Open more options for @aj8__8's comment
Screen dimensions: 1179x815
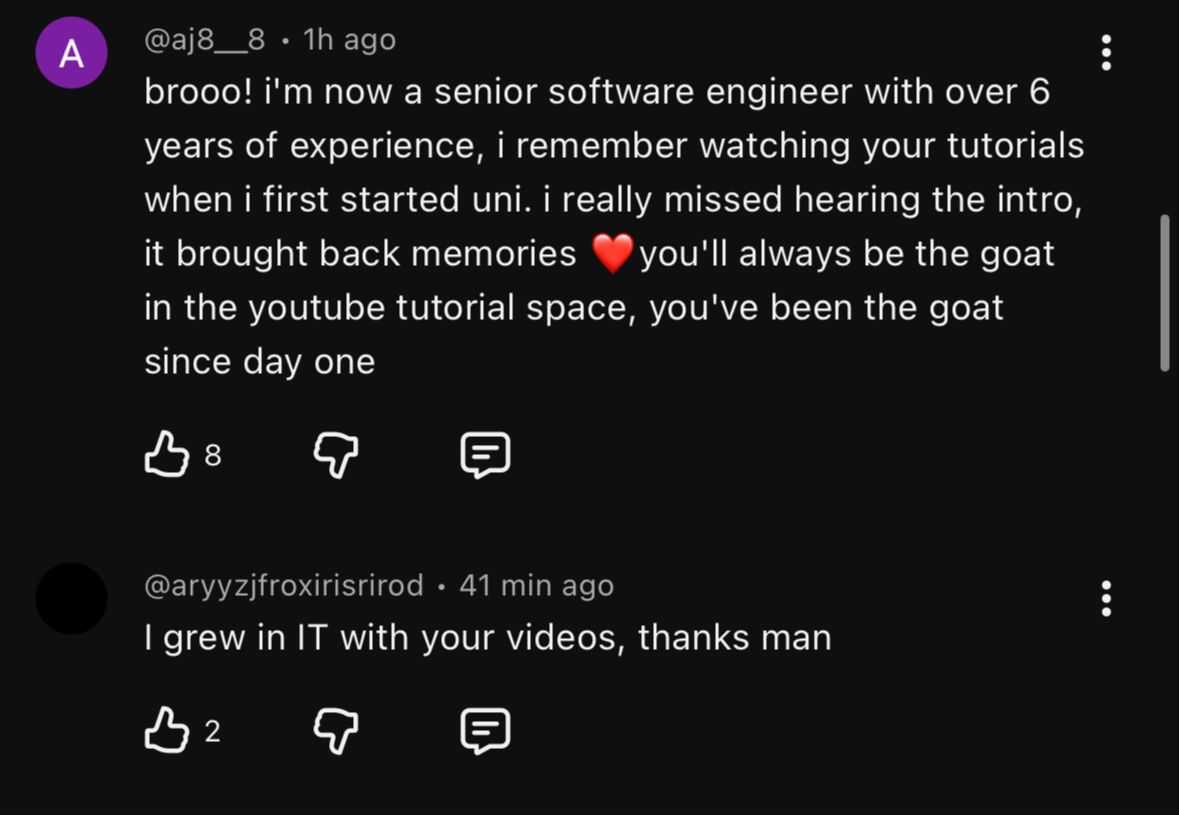tap(1106, 53)
